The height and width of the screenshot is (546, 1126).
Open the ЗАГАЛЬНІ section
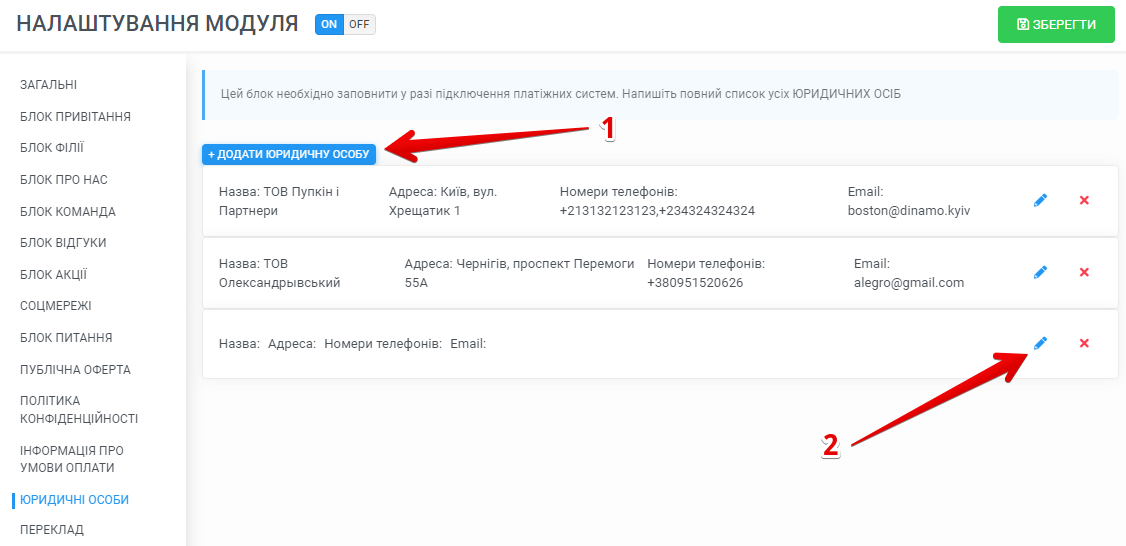coord(49,85)
